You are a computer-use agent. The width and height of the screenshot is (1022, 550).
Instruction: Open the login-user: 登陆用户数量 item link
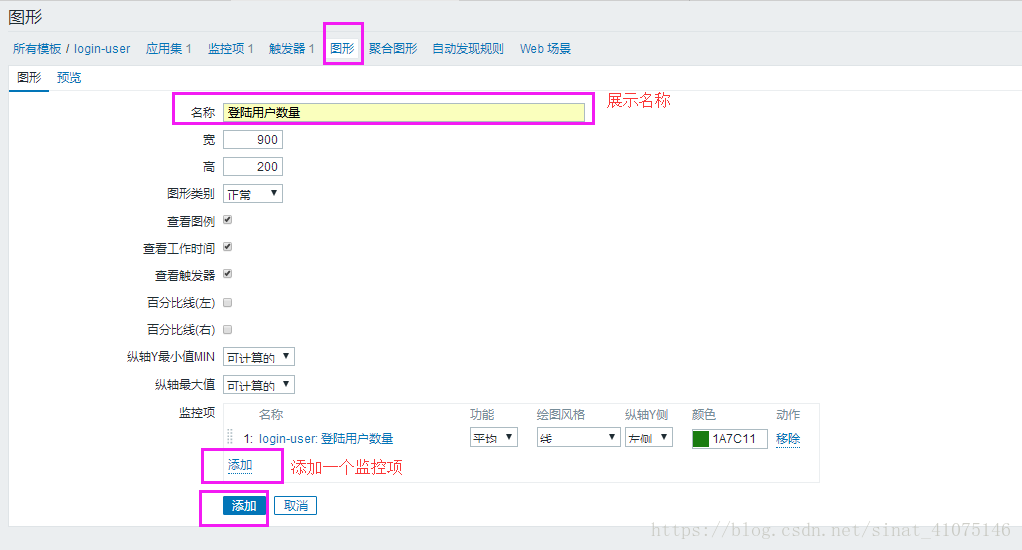click(326, 439)
